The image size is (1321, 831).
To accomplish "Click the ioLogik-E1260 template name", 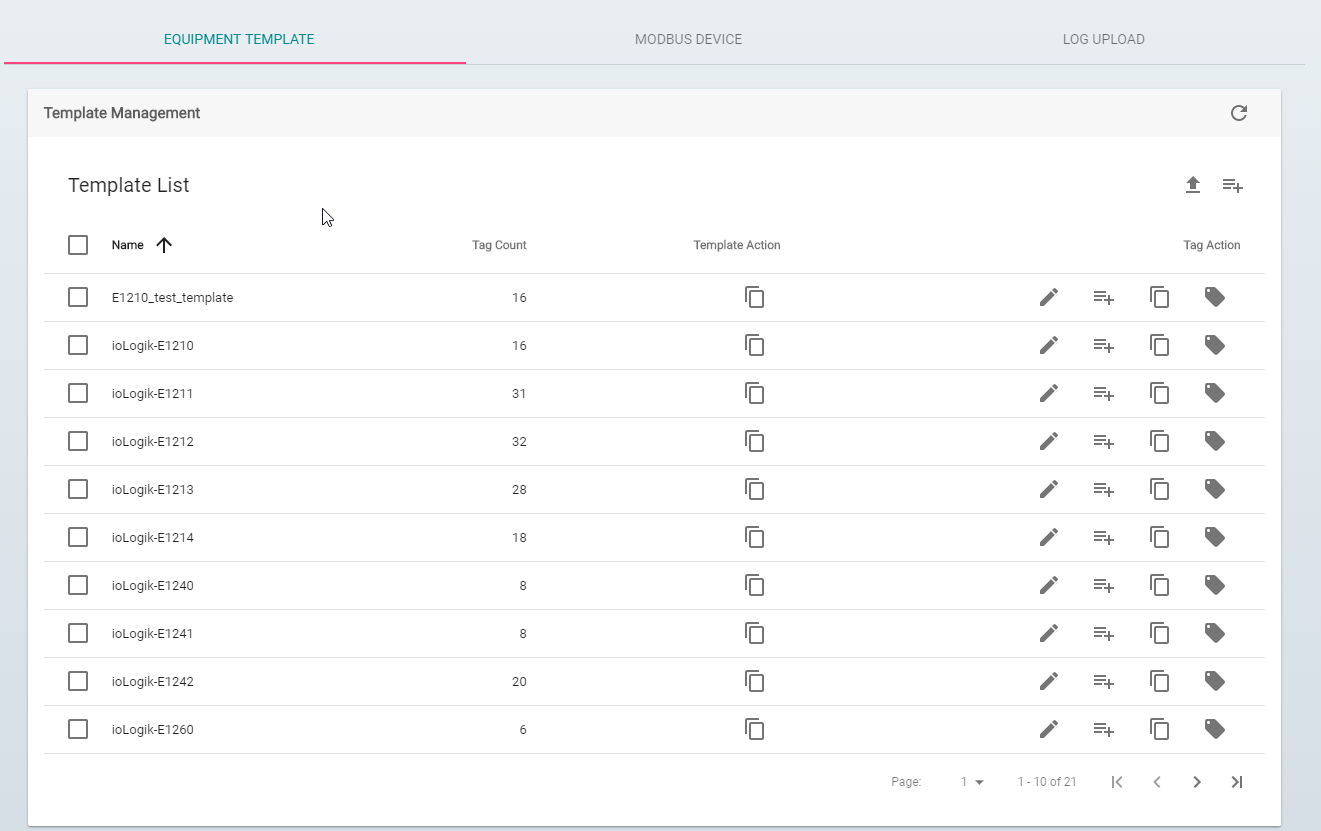I will point(153,729).
